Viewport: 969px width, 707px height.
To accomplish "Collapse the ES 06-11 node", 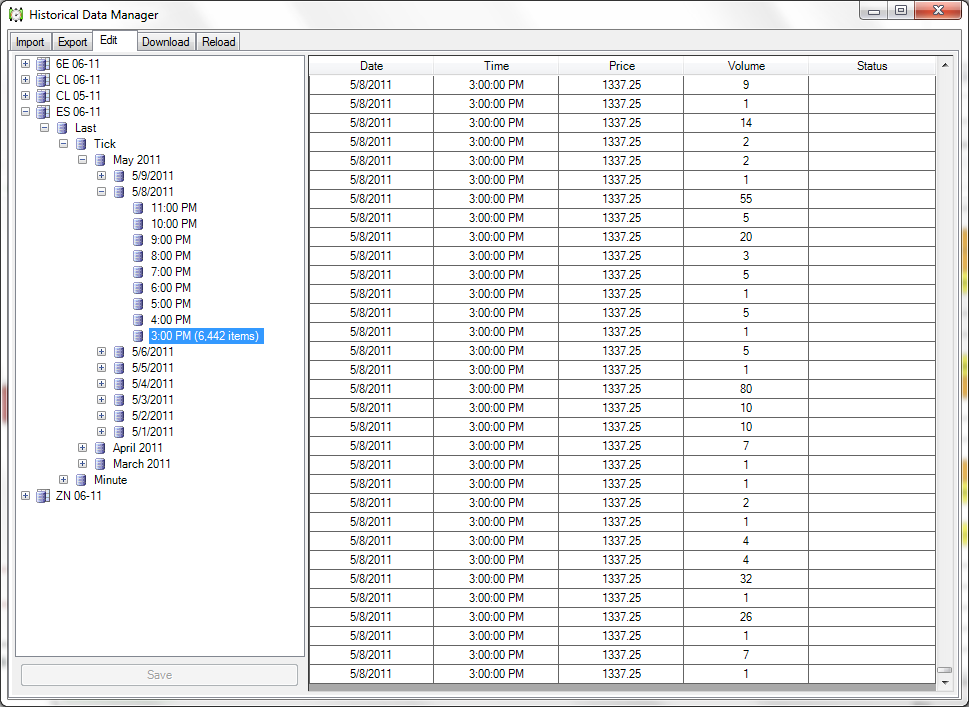I will coord(25,112).
